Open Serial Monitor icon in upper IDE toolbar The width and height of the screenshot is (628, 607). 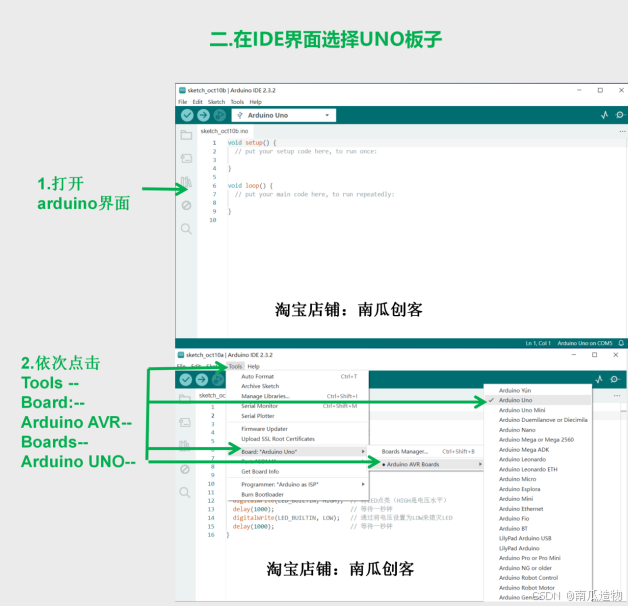[620, 115]
